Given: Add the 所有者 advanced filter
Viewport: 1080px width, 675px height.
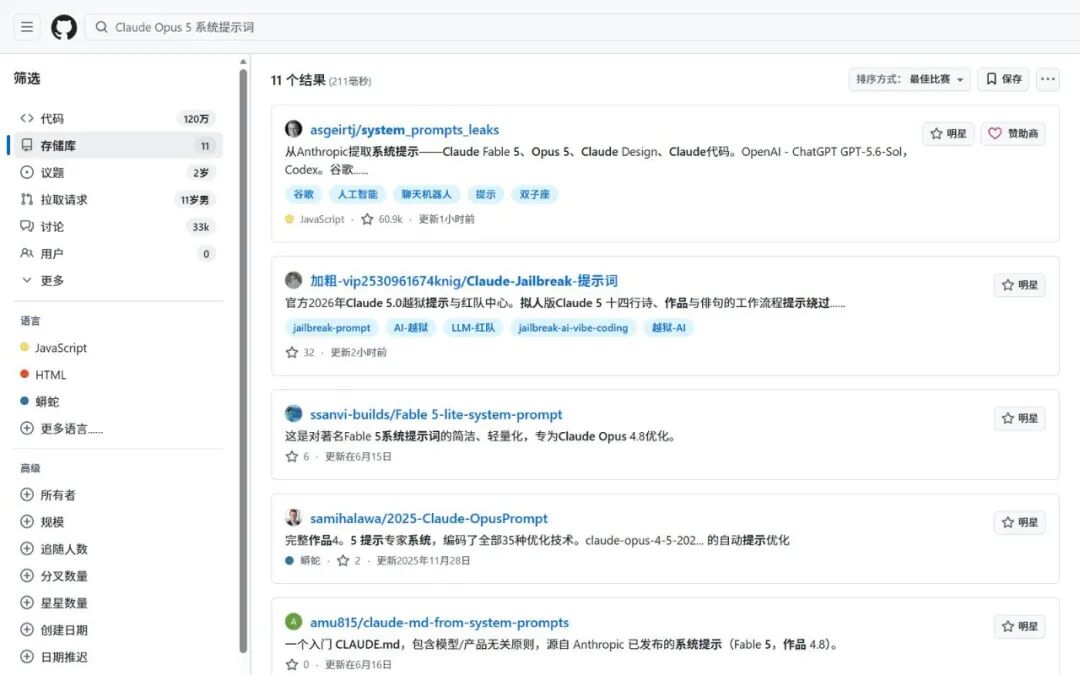Looking at the screenshot, I should [48, 495].
